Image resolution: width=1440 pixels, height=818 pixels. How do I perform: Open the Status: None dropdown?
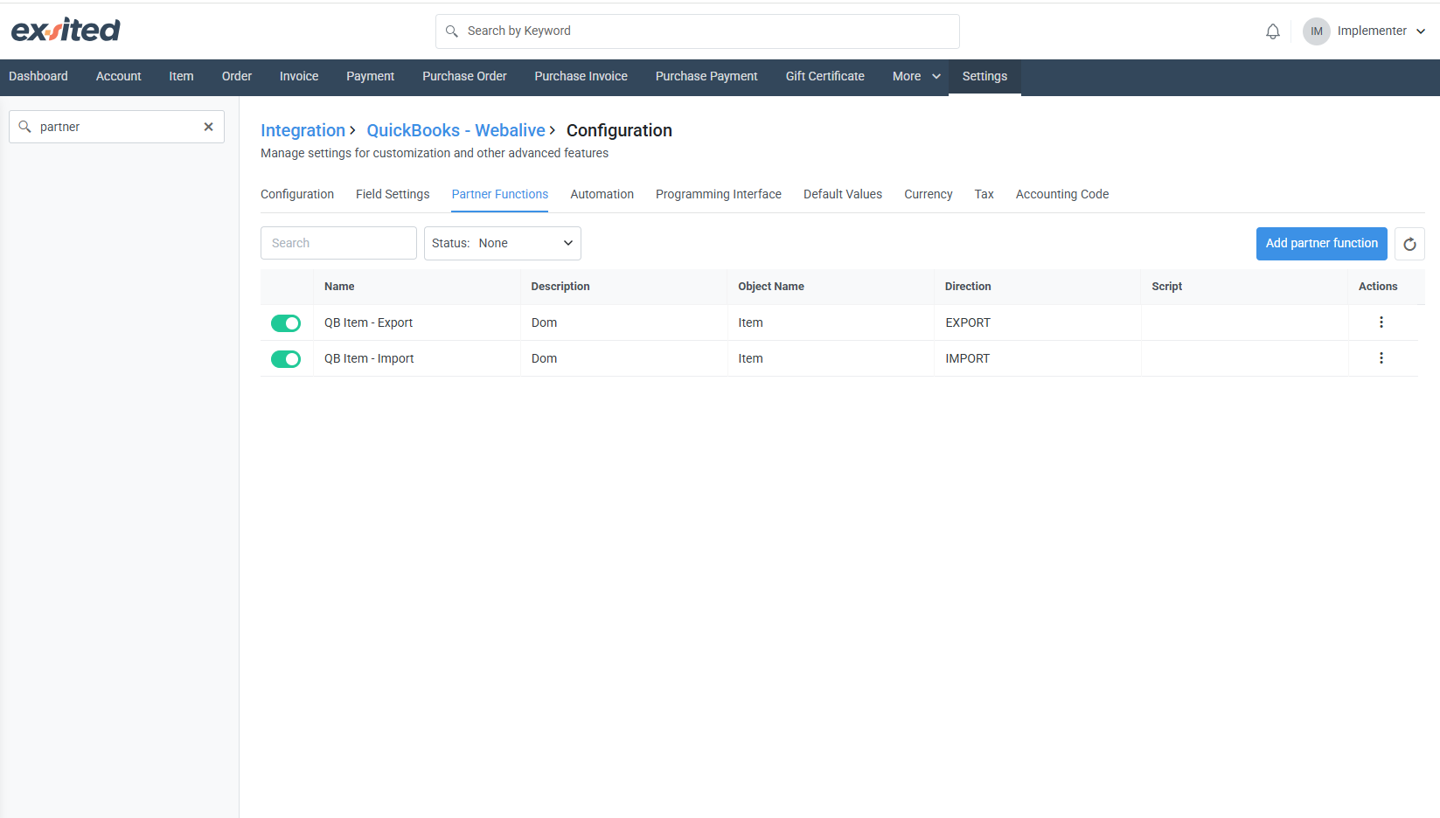pyautogui.click(x=502, y=243)
